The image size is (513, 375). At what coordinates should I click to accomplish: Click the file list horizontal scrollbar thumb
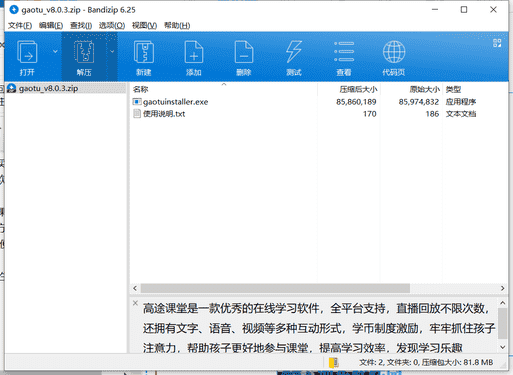pos(275,288)
